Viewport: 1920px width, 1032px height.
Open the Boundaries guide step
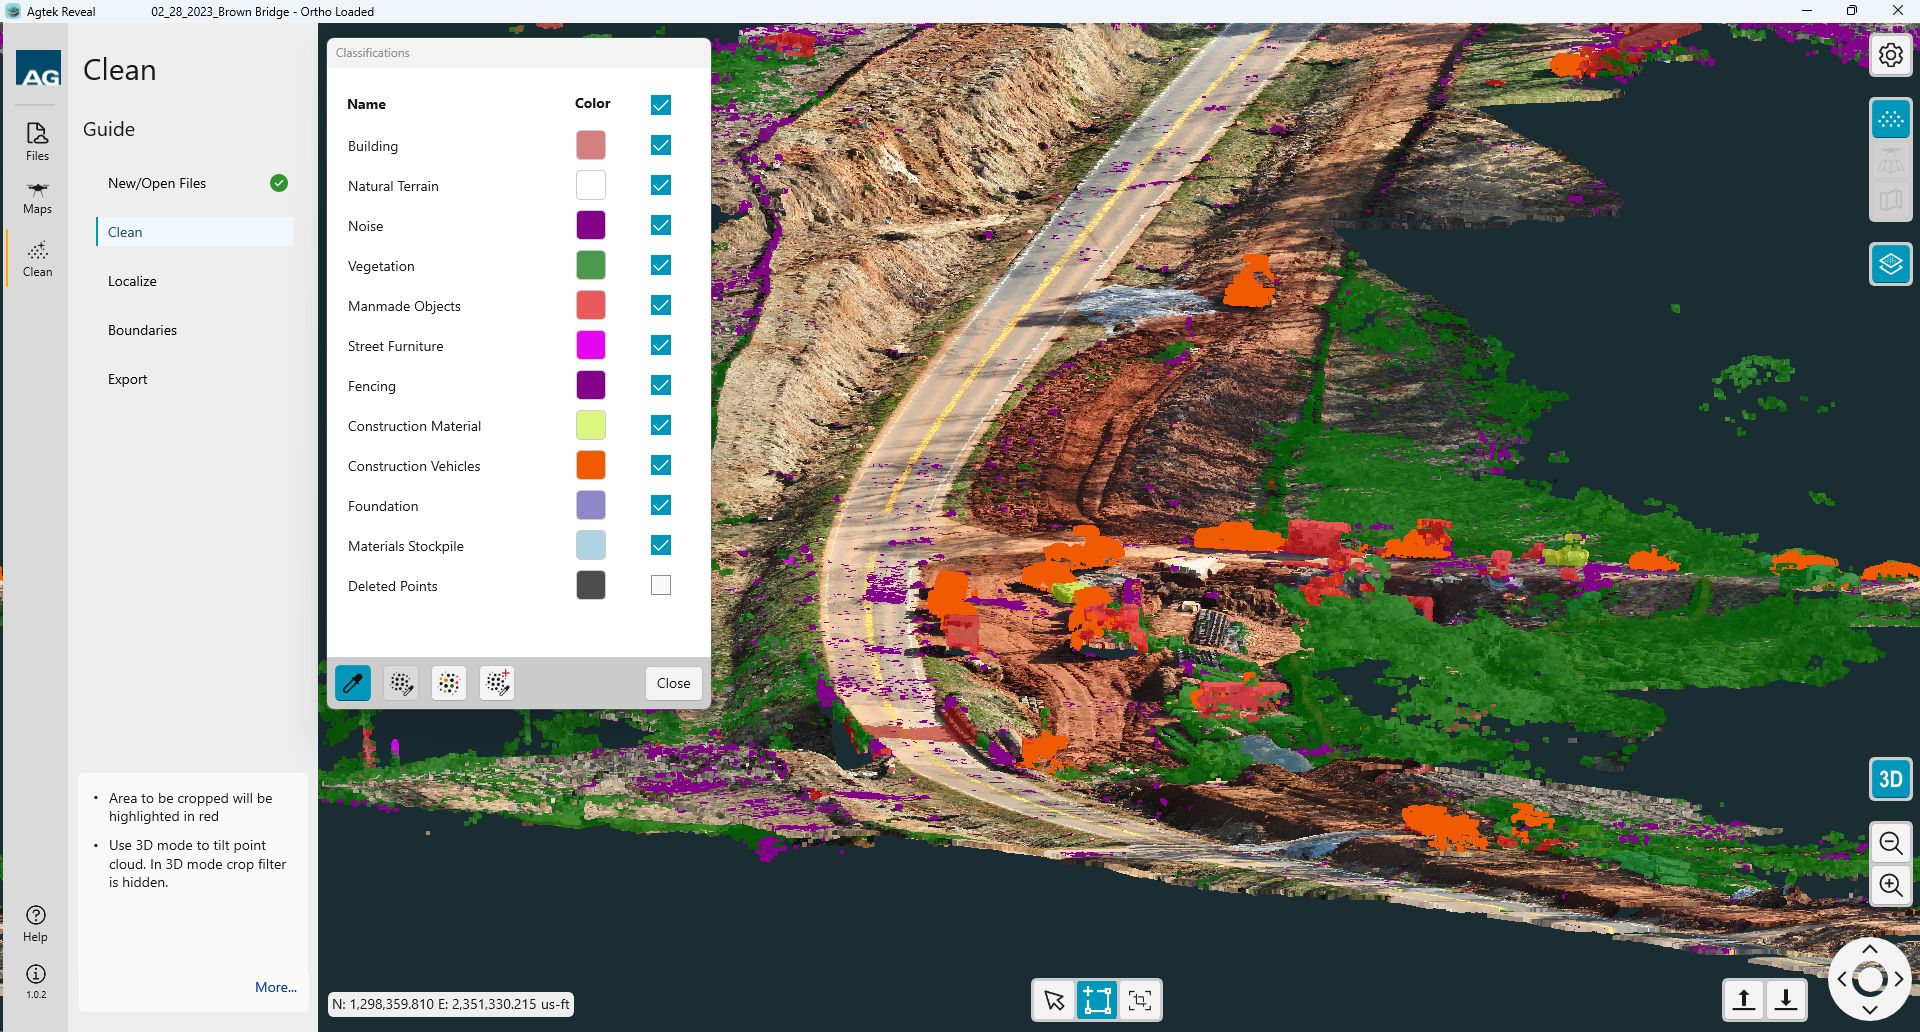142,330
